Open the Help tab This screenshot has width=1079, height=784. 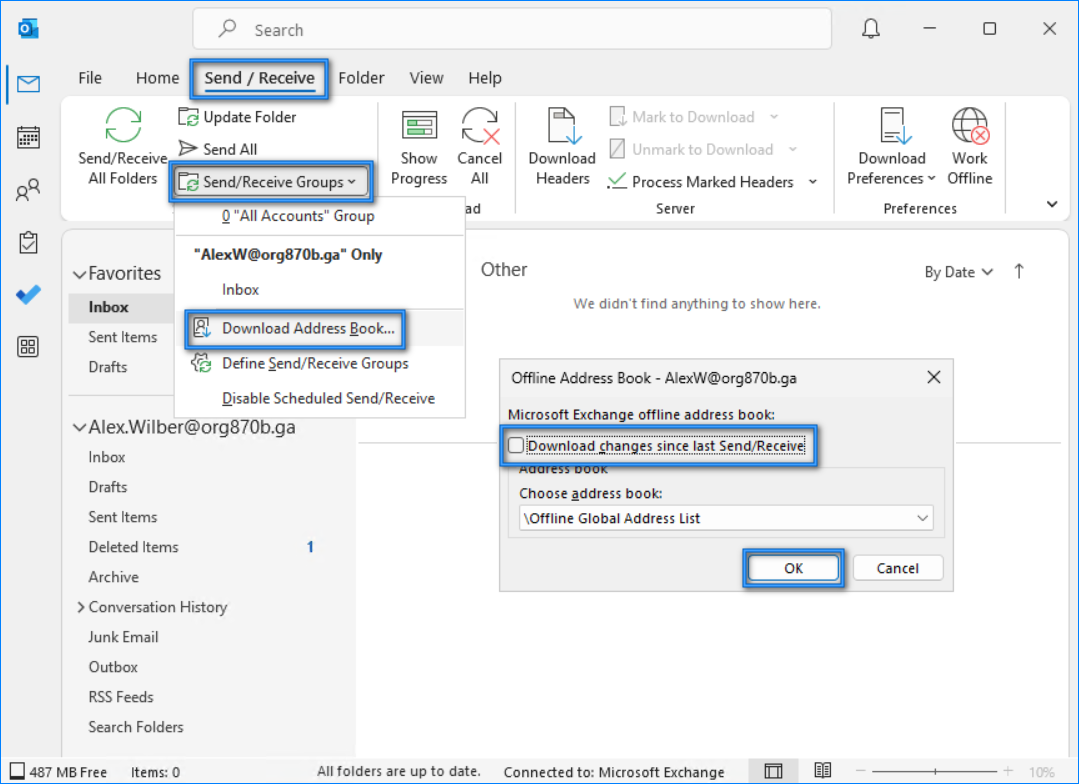485,78
